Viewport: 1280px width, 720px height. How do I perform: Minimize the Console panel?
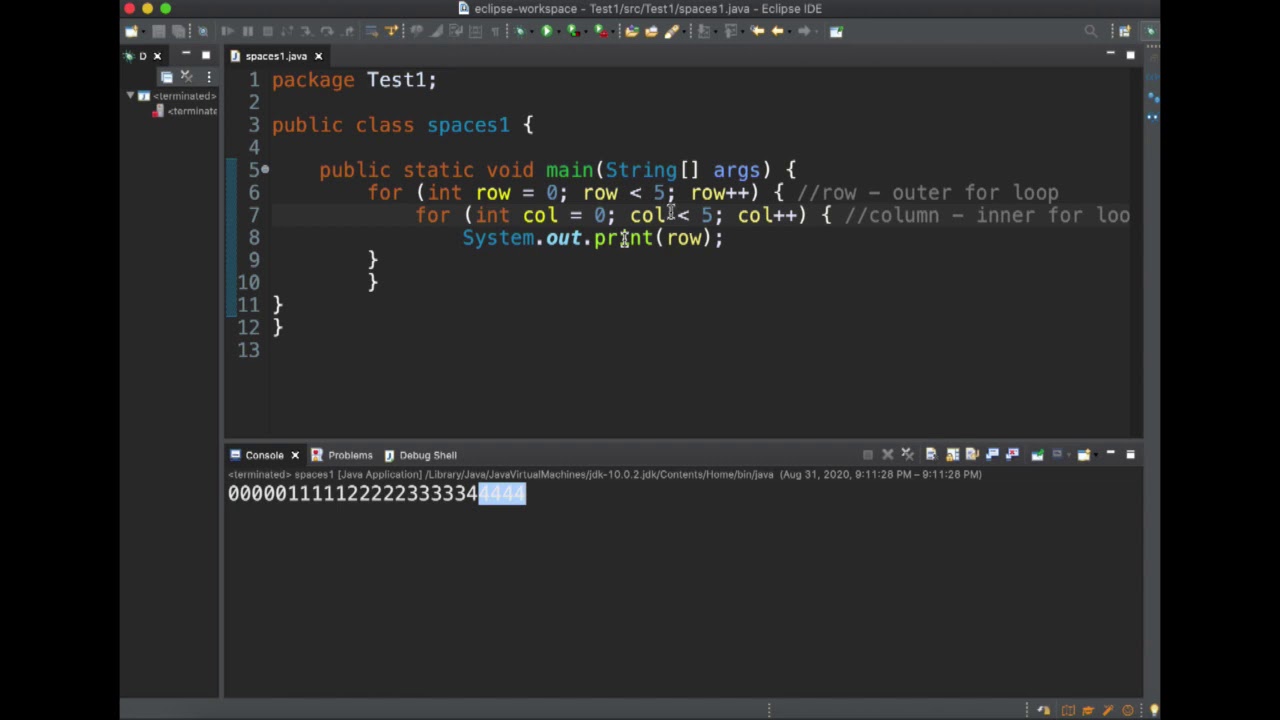pos(1110,454)
